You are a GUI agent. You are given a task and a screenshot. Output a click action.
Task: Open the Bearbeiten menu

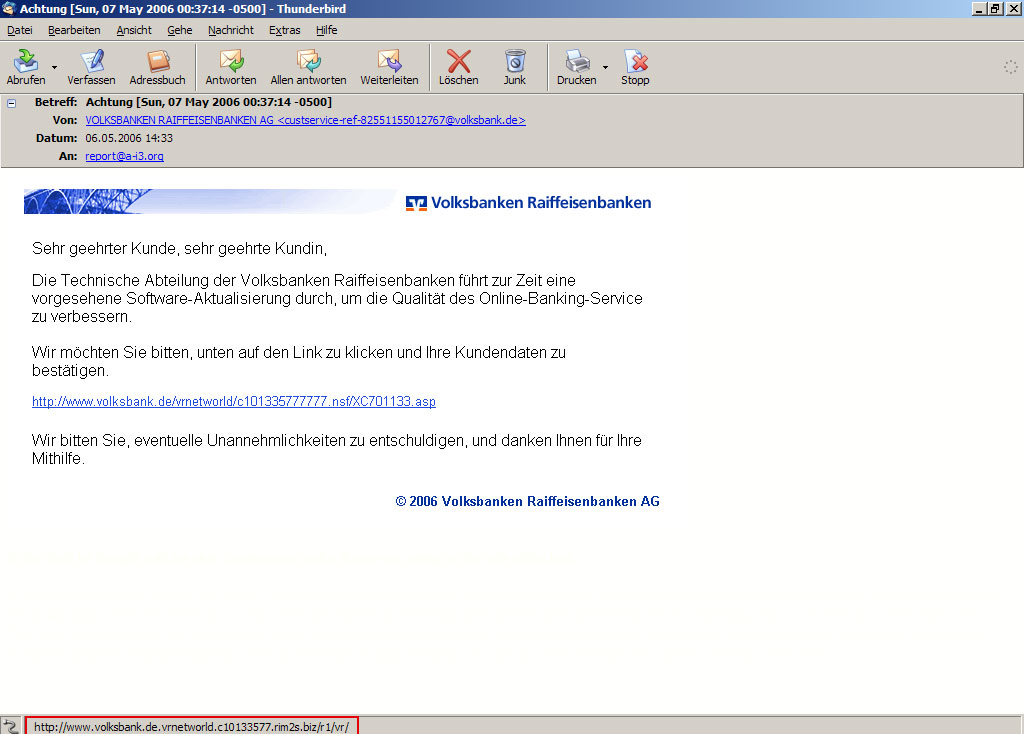74,30
